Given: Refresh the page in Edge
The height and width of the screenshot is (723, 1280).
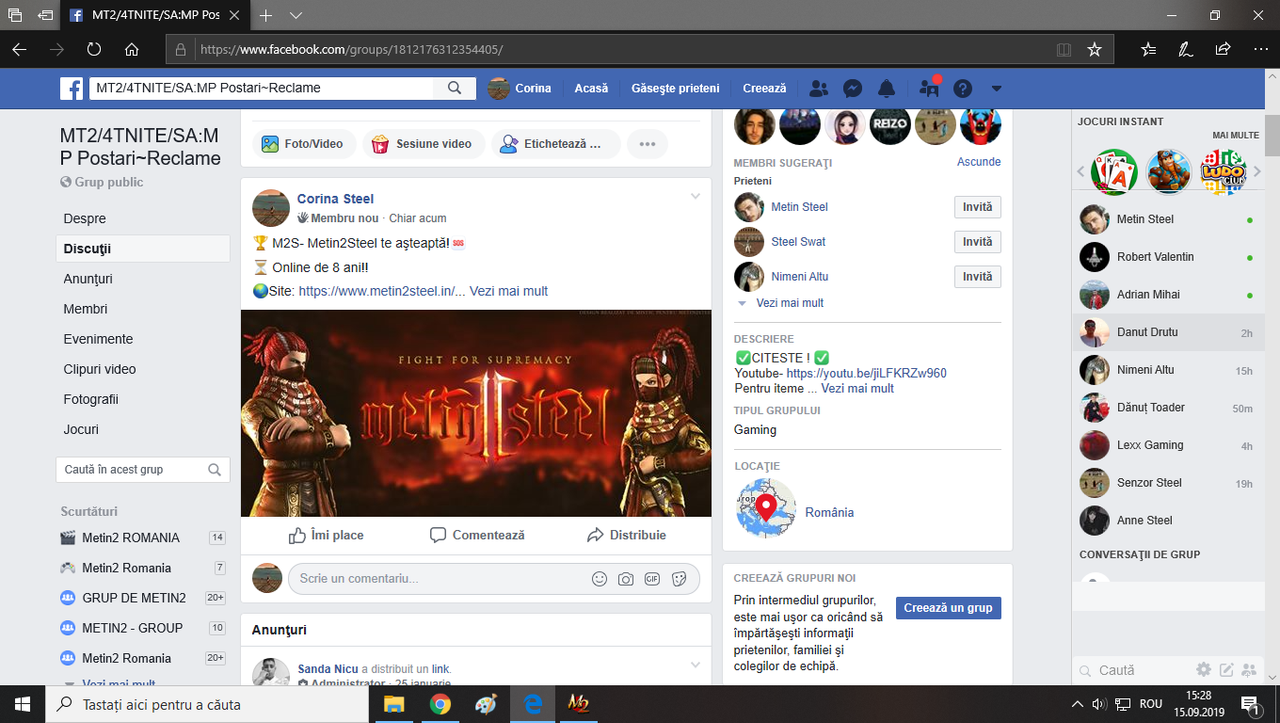Looking at the screenshot, I should click(94, 49).
